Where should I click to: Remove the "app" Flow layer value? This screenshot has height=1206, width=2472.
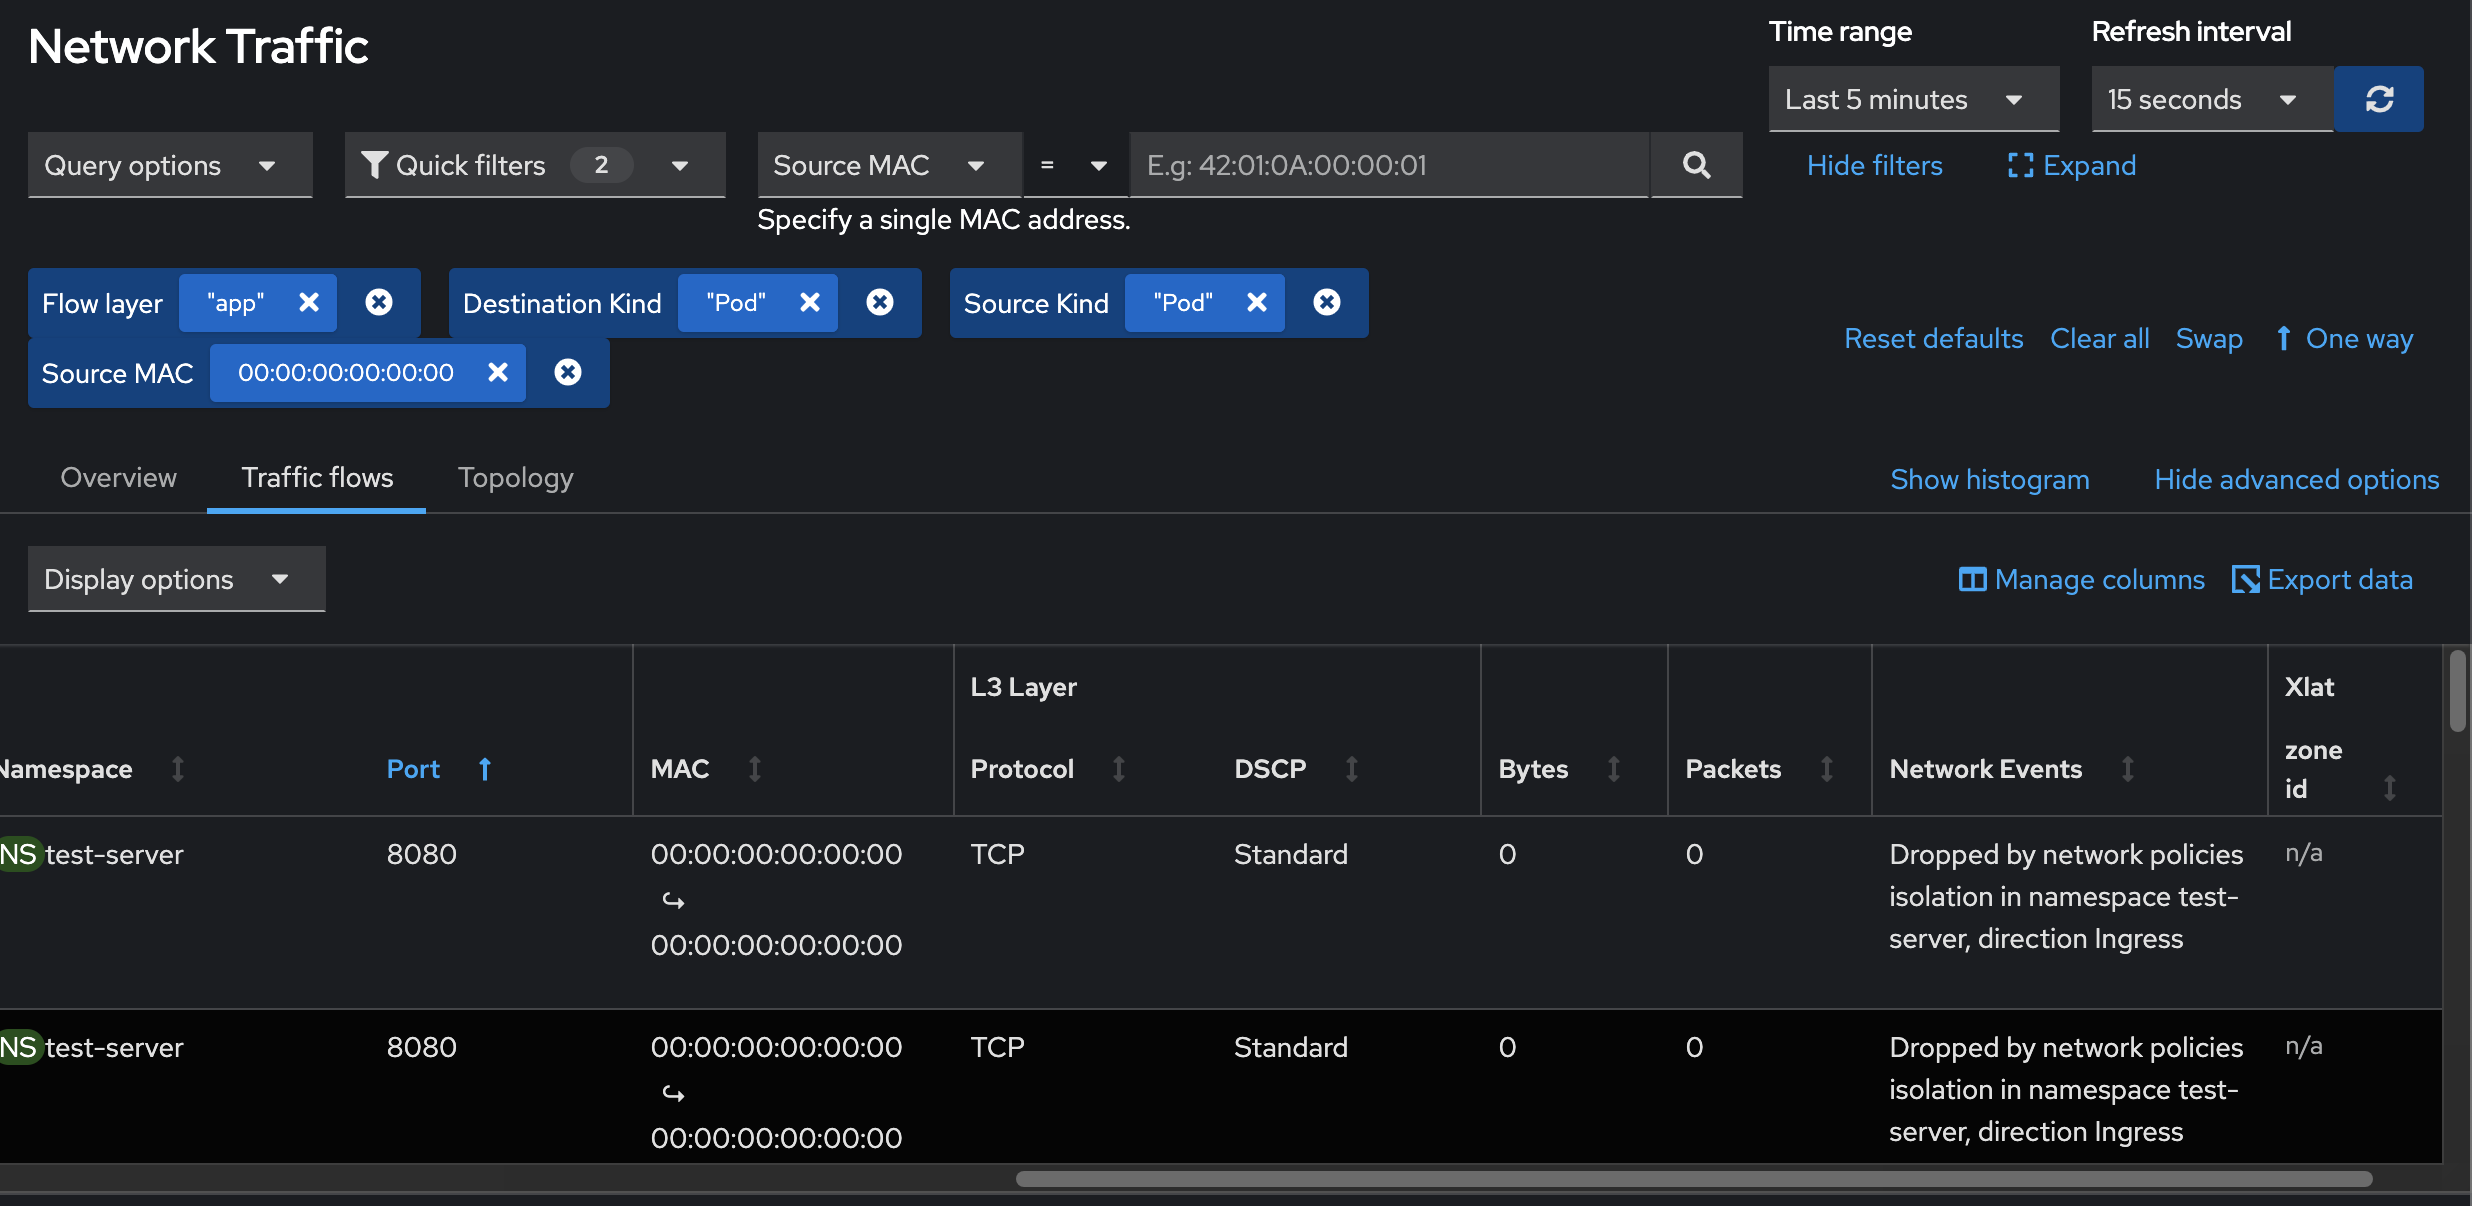click(309, 302)
